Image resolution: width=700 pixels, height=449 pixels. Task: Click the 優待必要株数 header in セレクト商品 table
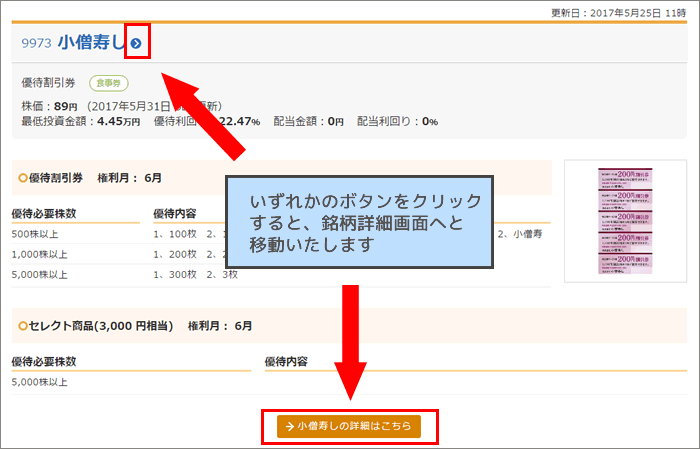(44, 362)
